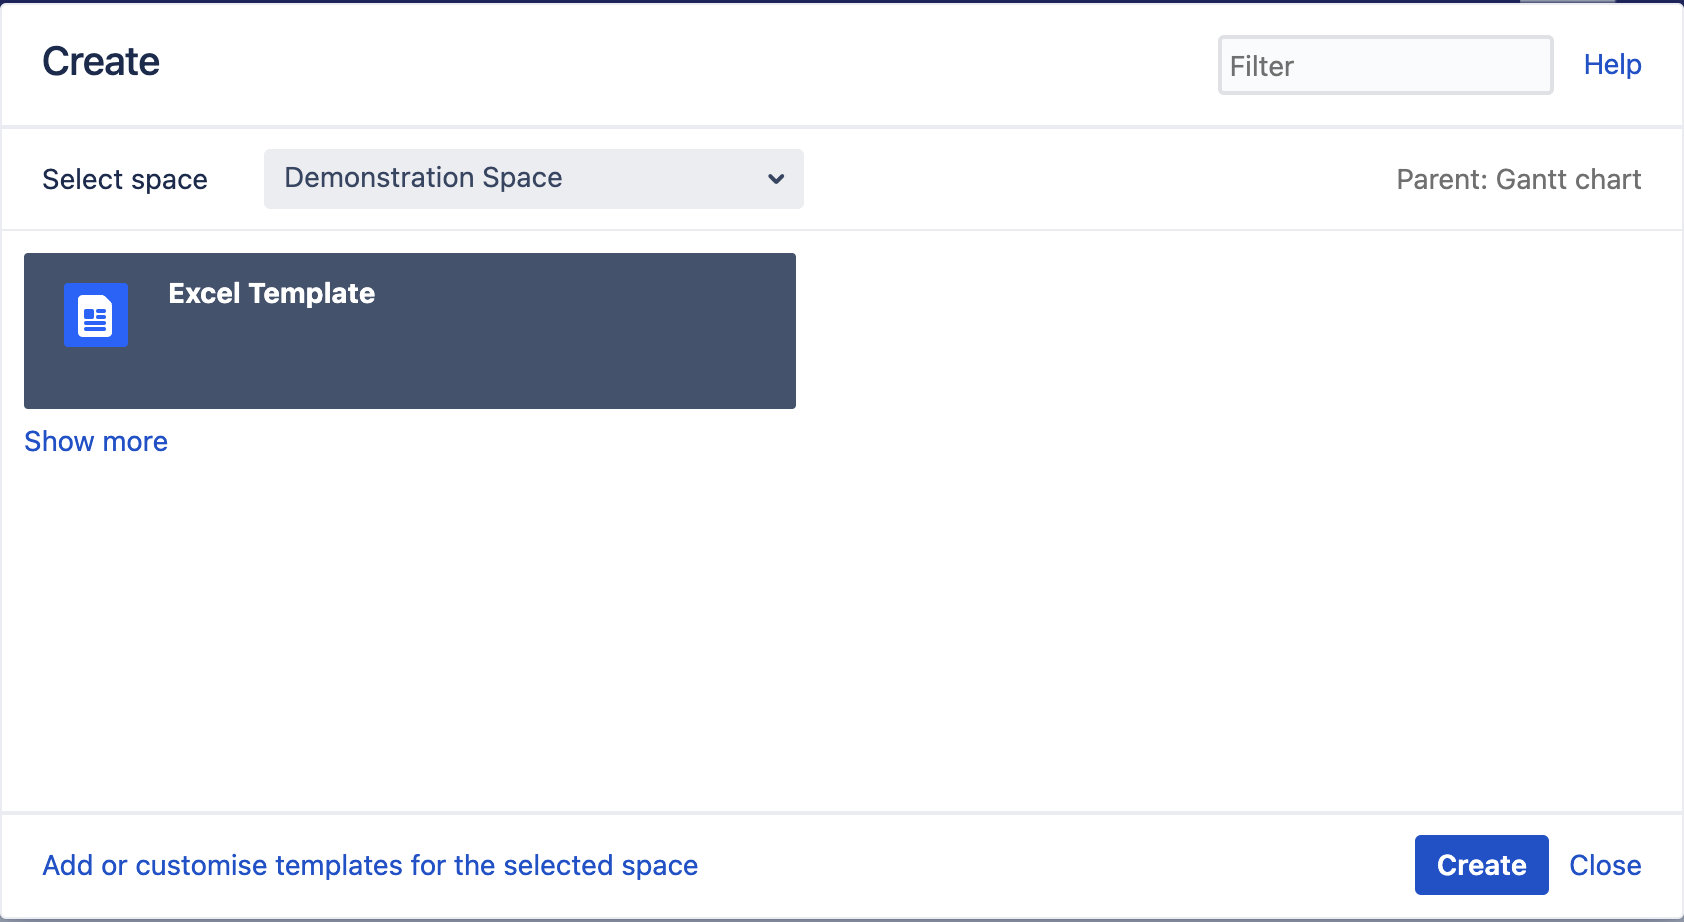
Task: Open Add or customise templates for selected space
Action: click(x=369, y=865)
